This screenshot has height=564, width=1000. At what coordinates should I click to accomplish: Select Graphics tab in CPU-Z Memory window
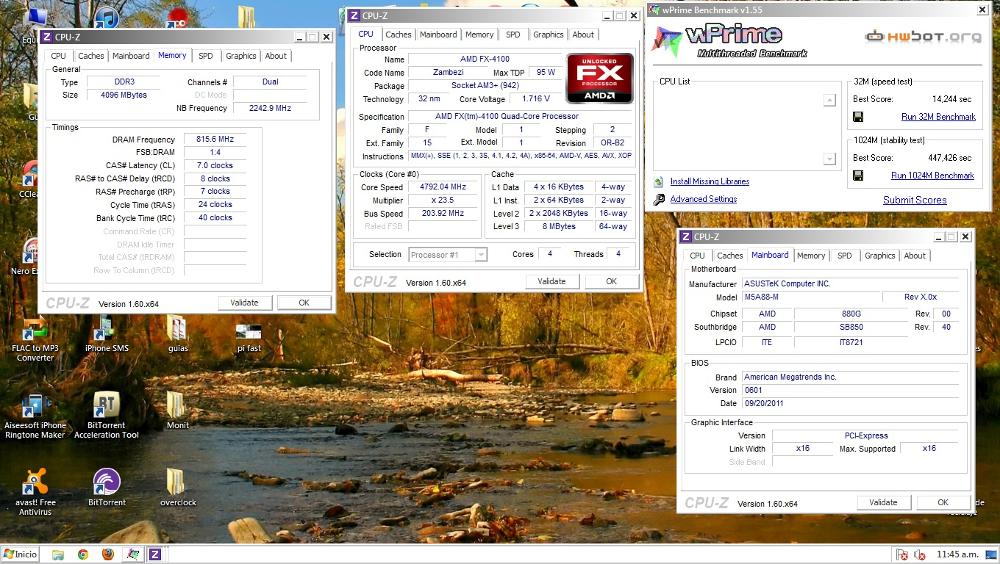240,56
